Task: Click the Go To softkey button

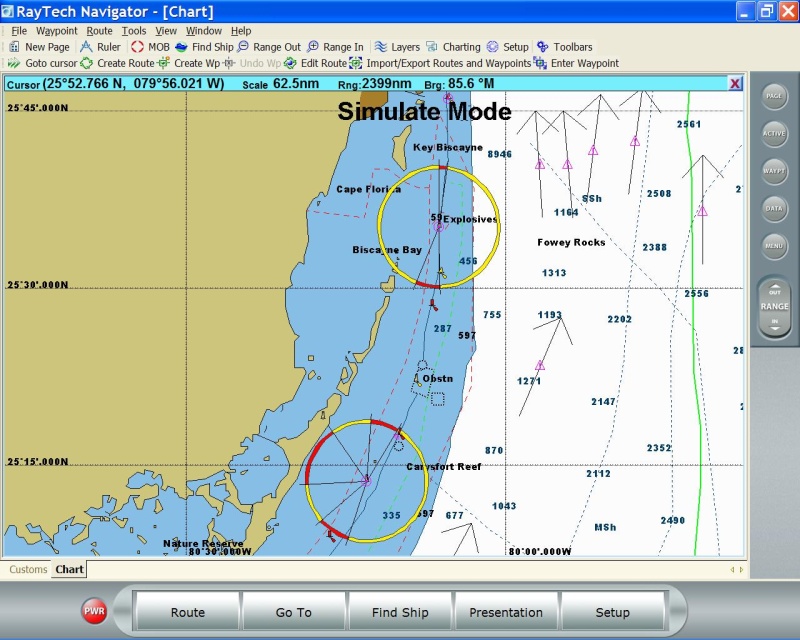Action: point(294,612)
